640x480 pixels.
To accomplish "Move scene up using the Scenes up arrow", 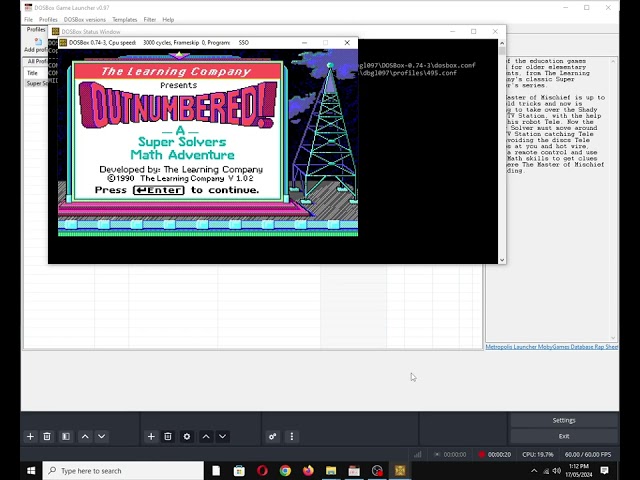I will click(x=85, y=436).
